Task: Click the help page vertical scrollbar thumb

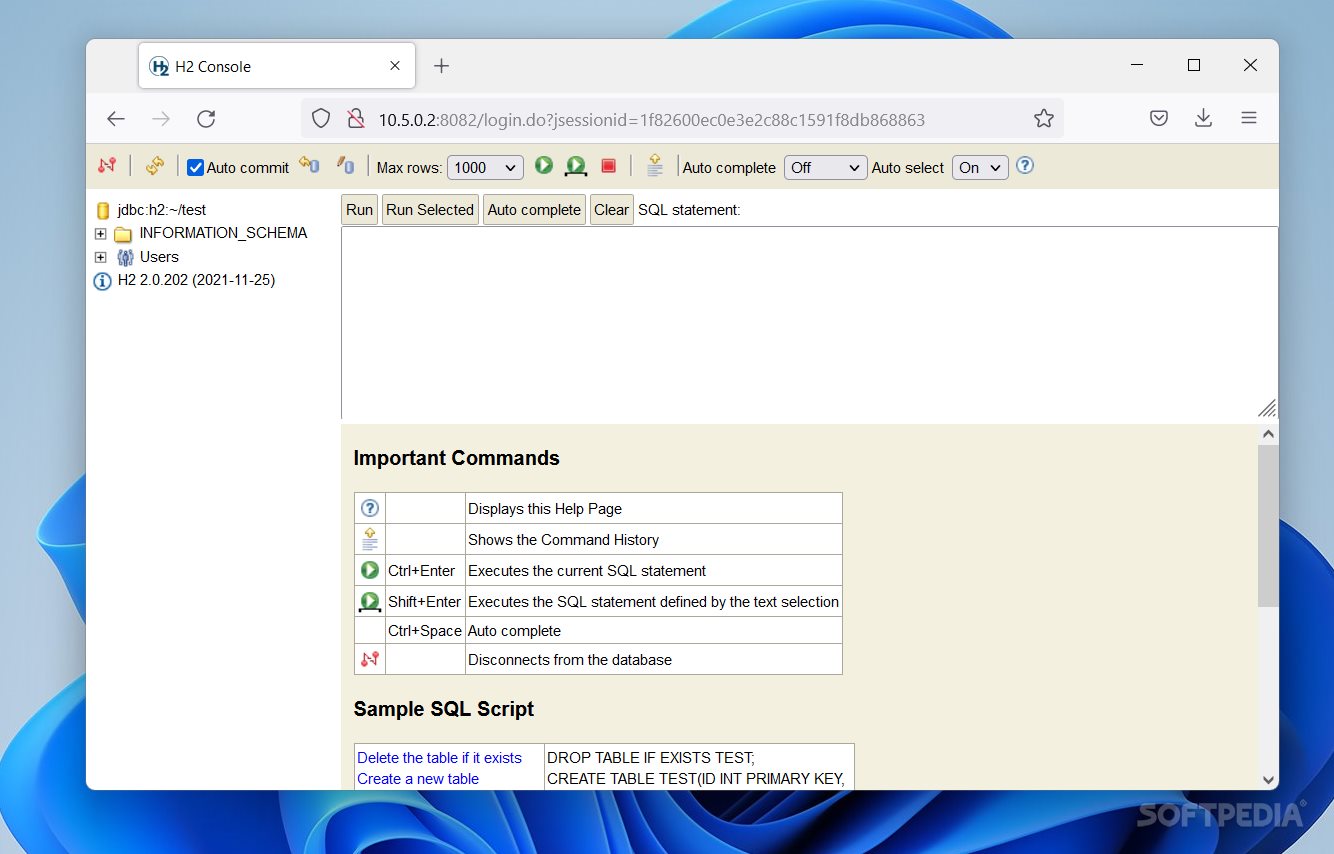Action: coord(1268,525)
